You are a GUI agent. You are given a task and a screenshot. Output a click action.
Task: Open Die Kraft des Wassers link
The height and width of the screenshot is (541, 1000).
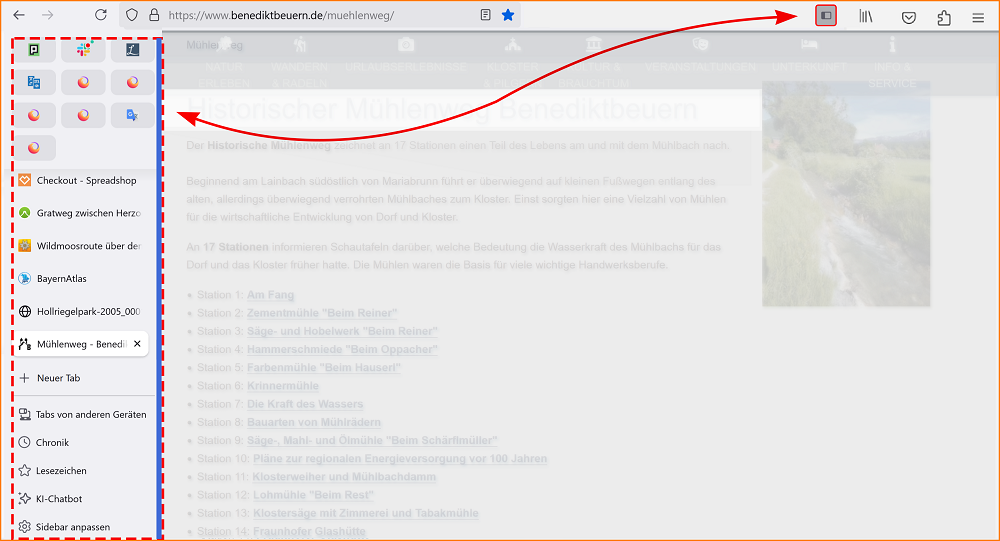(x=305, y=404)
